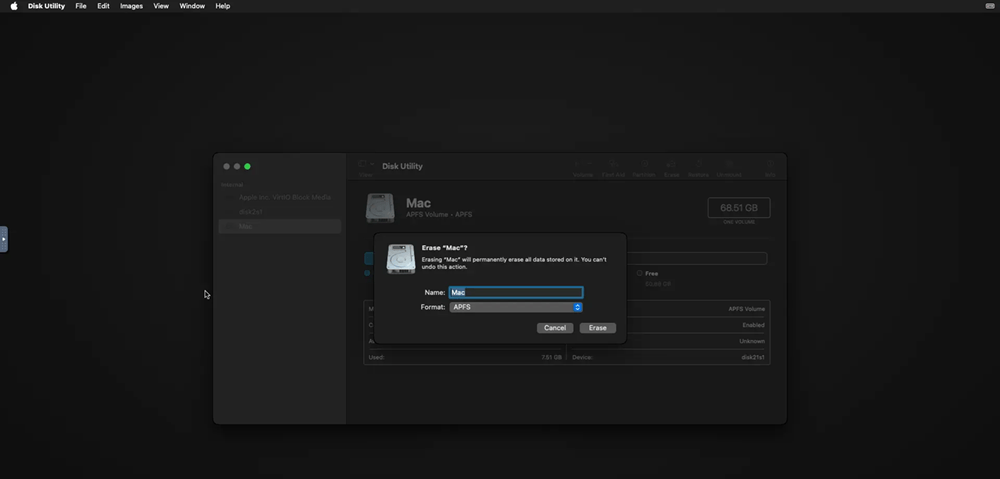
Task: Select the First Aid toolbar icon
Action: click(613, 165)
